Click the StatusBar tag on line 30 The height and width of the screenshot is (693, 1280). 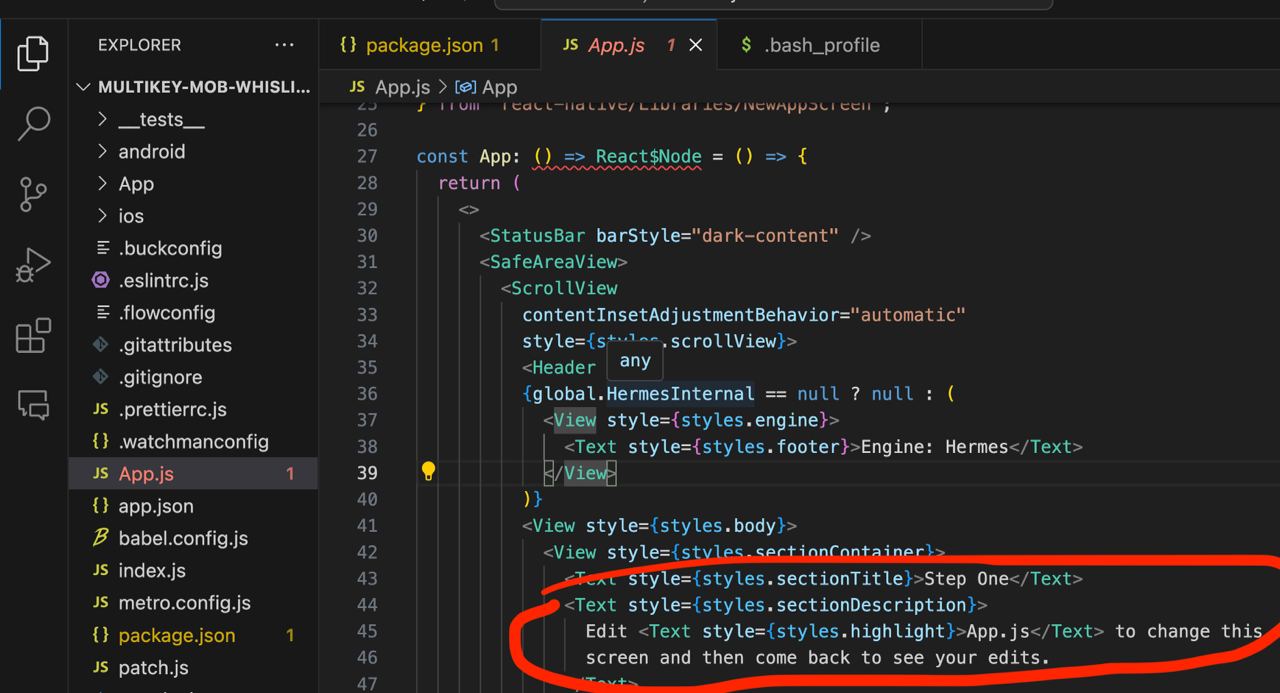537,236
